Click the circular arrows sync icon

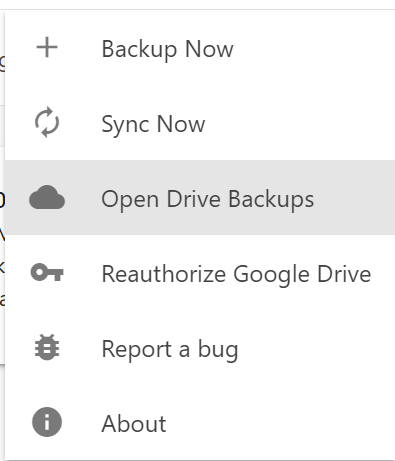pos(47,122)
